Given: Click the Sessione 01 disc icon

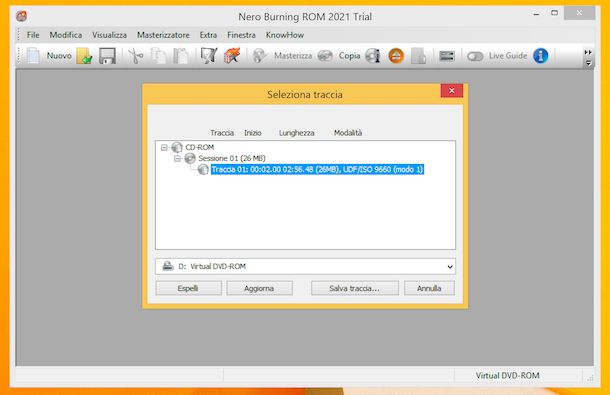Looking at the screenshot, I should coord(190,158).
